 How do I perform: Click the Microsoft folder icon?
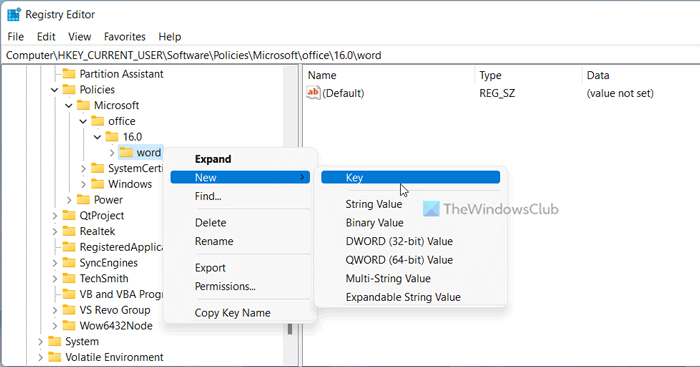[83, 105]
